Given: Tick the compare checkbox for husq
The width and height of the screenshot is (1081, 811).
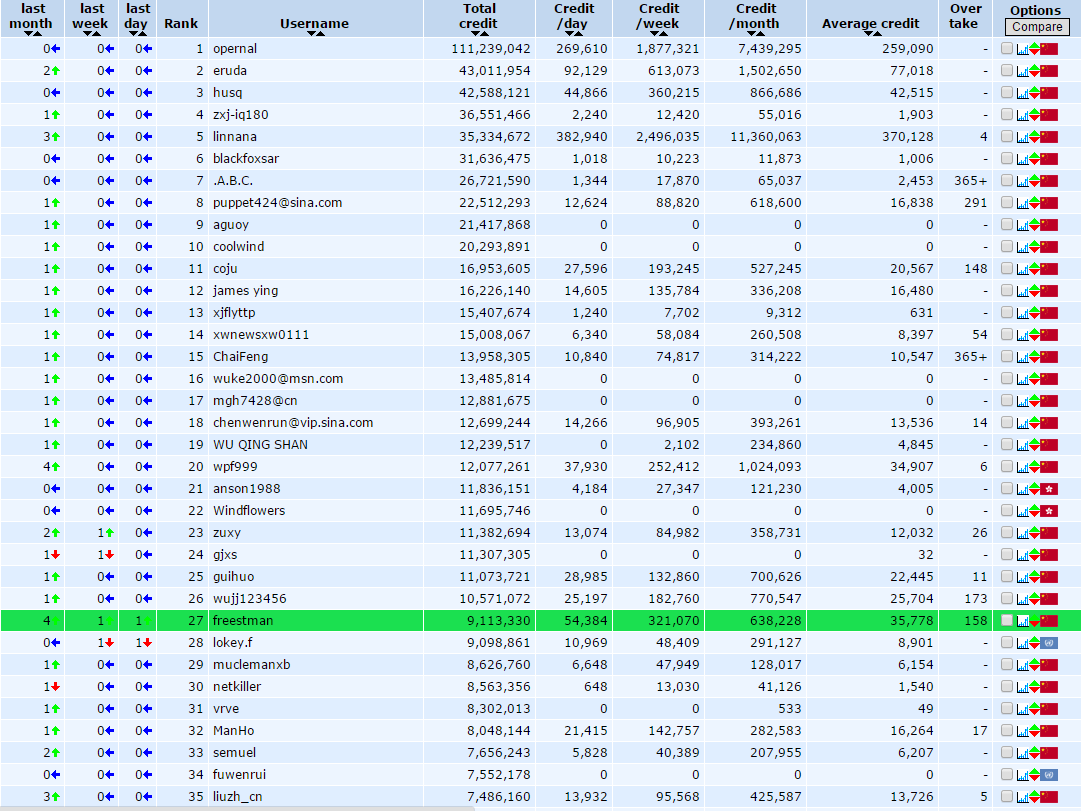Looking at the screenshot, I should pyautogui.click(x=1007, y=92).
